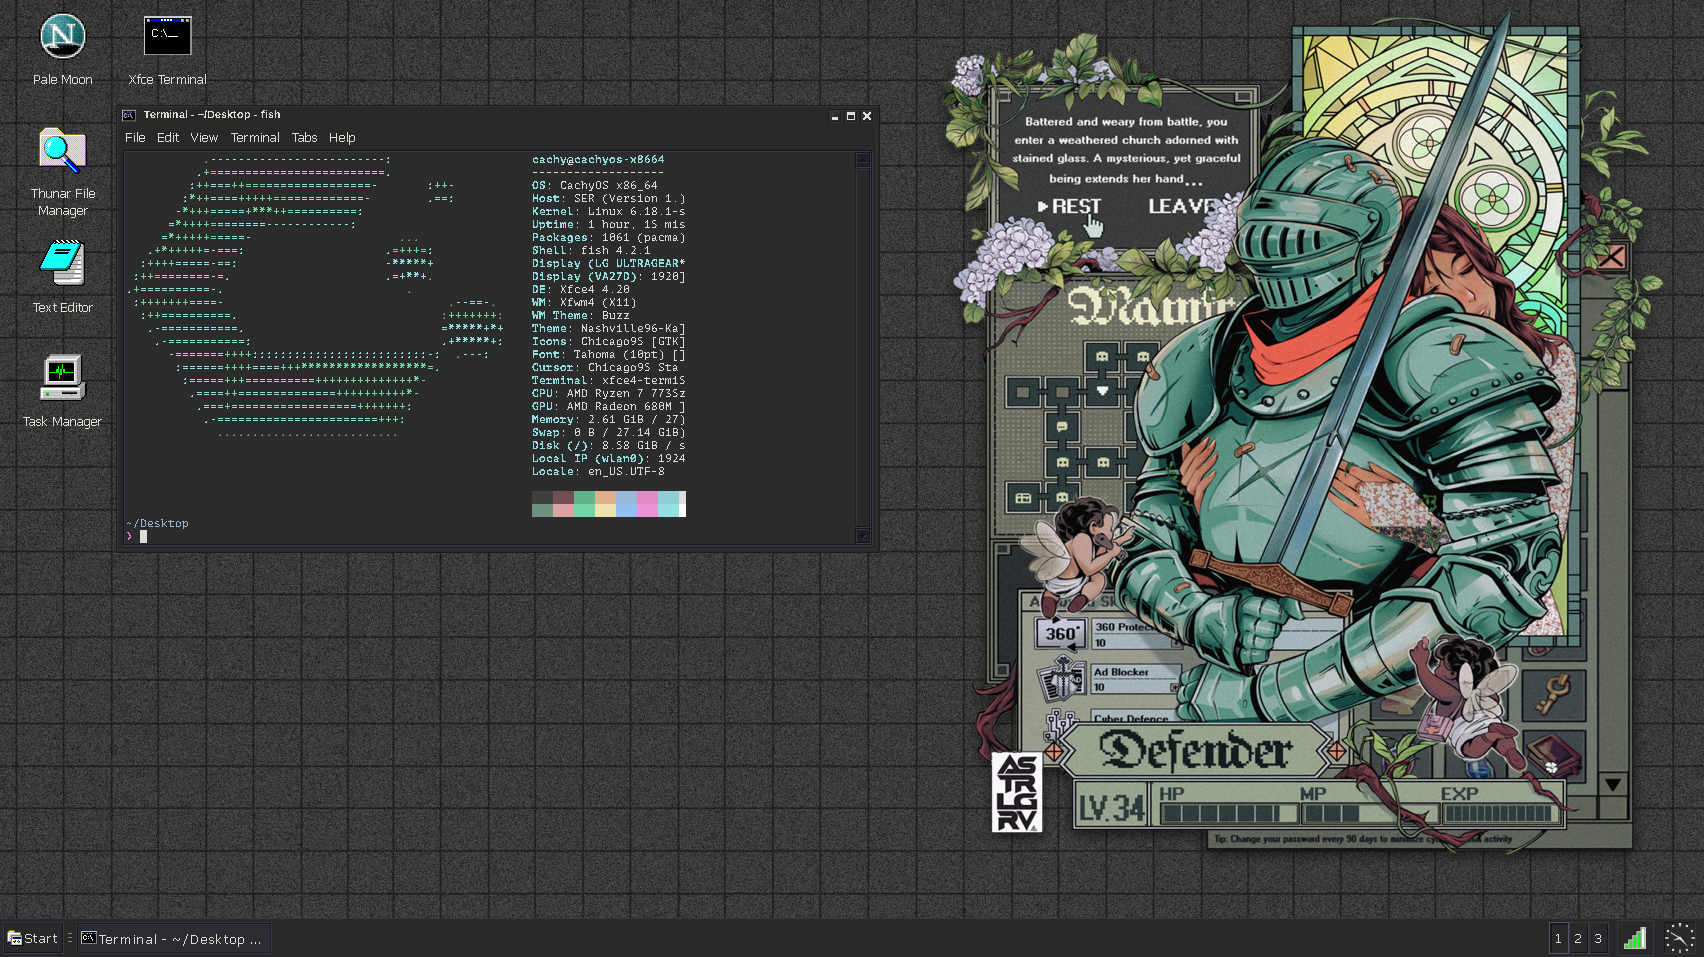Switch to workspace 3
The width and height of the screenshot is (1704, 957).
[x=1598, y=938]
